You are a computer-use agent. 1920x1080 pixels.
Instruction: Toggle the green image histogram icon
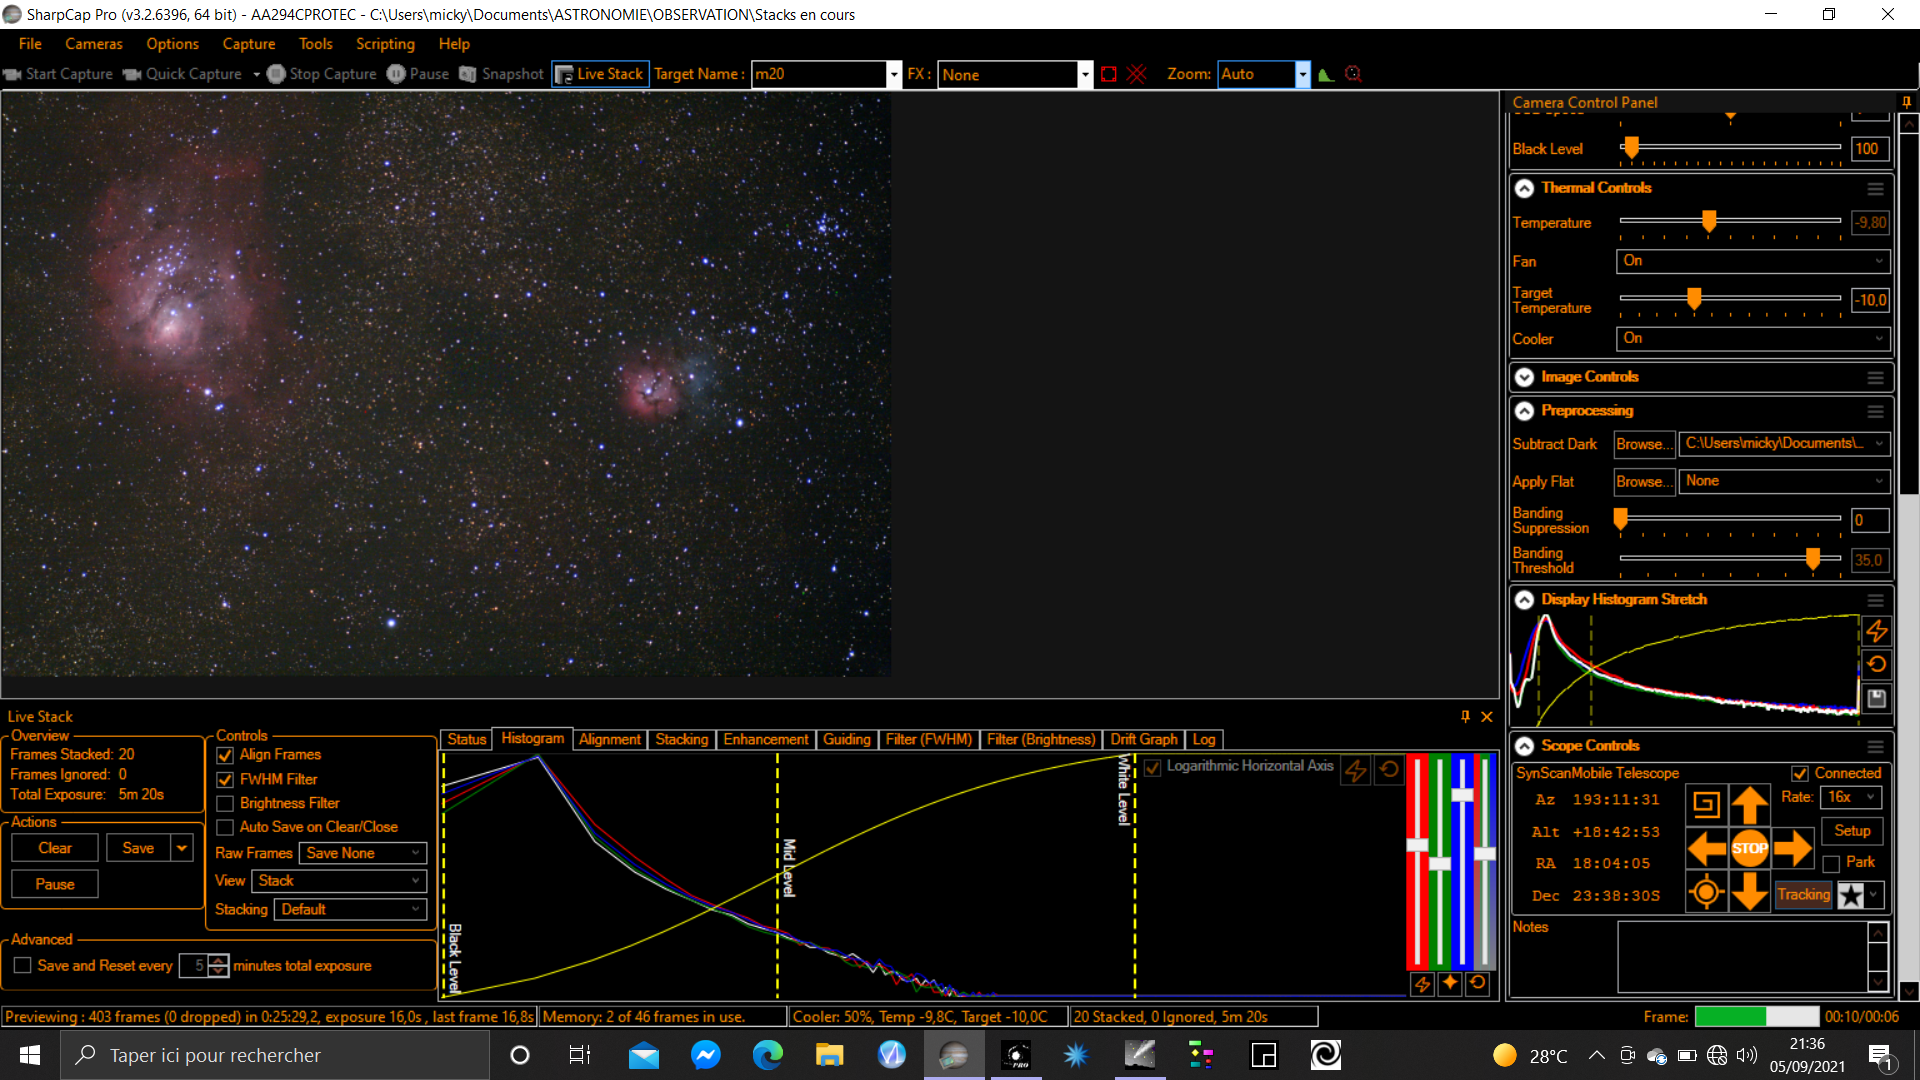pyautogui.click(x=1326, y=74)
